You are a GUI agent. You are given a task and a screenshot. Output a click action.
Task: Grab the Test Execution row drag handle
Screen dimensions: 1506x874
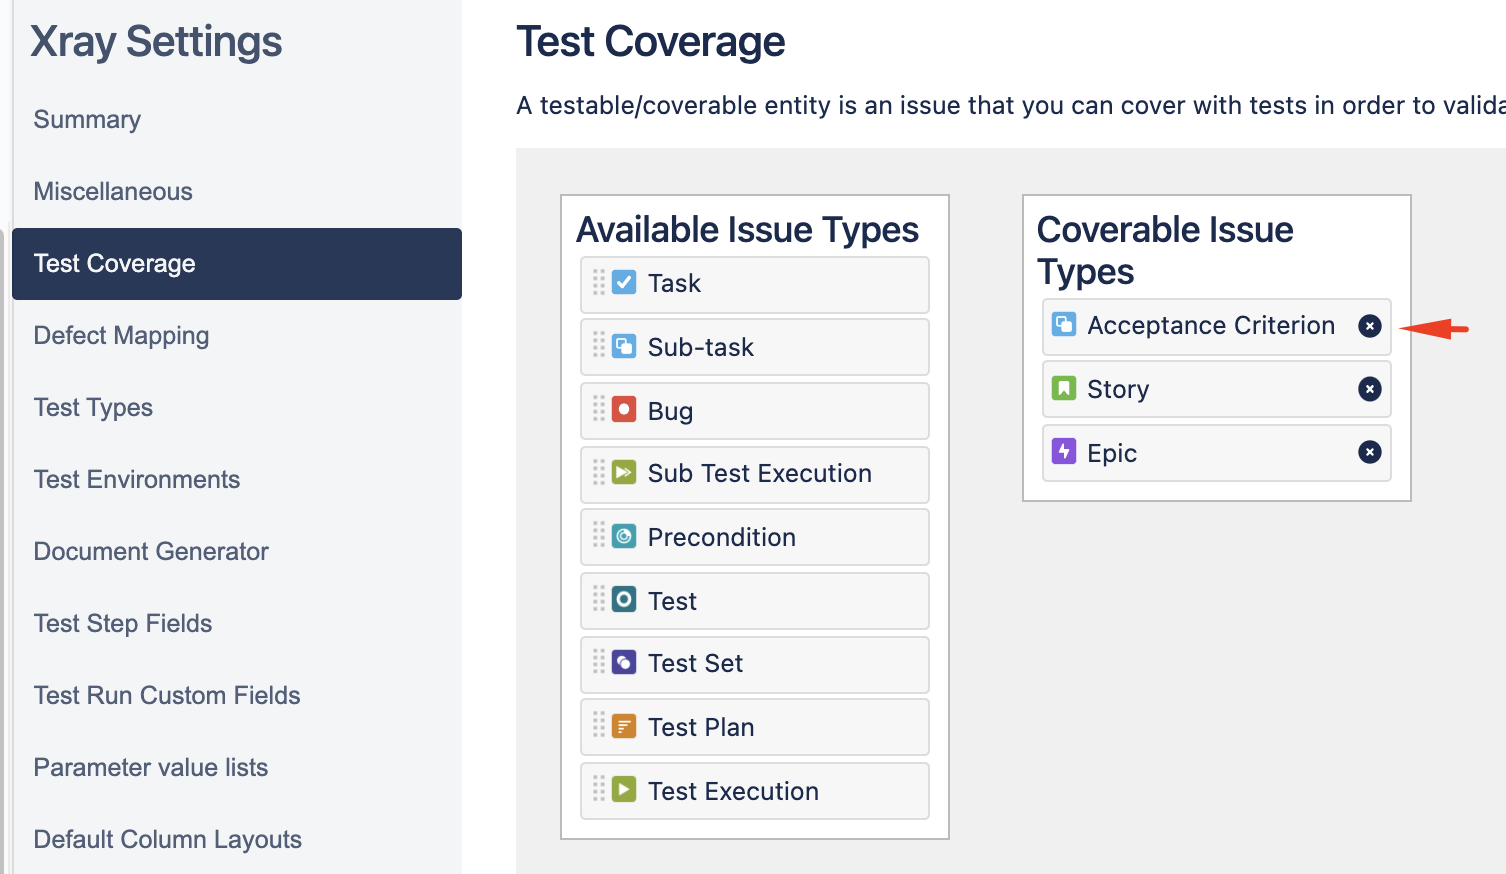(x=599, y=789)
